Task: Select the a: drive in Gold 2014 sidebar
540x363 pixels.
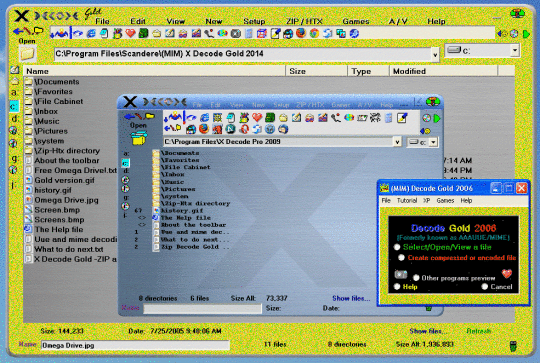Action: click(14, 92)
